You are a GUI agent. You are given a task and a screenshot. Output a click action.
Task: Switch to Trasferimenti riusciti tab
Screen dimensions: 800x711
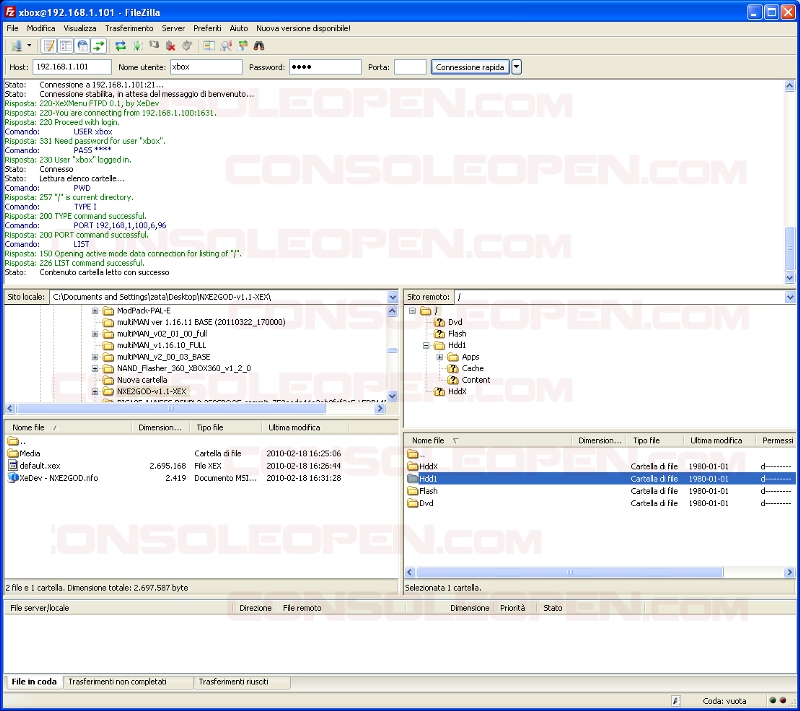(233, 681)
